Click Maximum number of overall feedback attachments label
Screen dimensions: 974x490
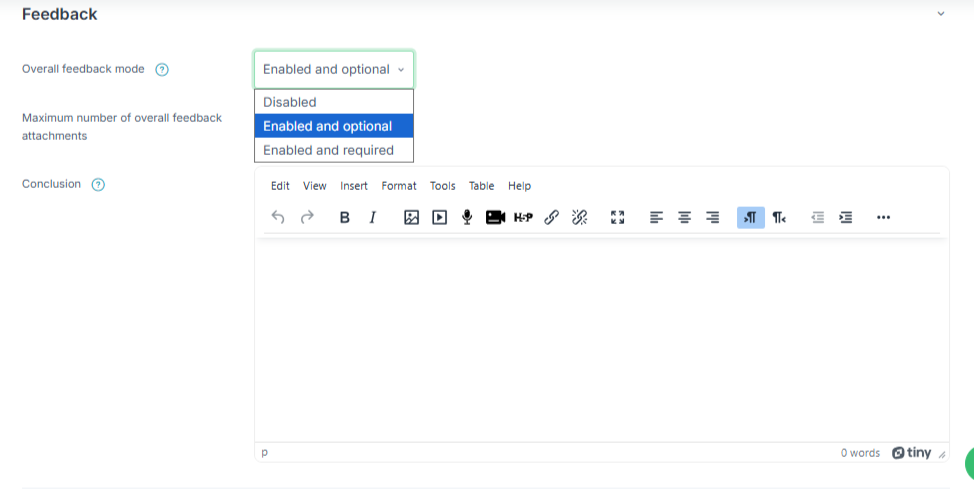[122, 127]
